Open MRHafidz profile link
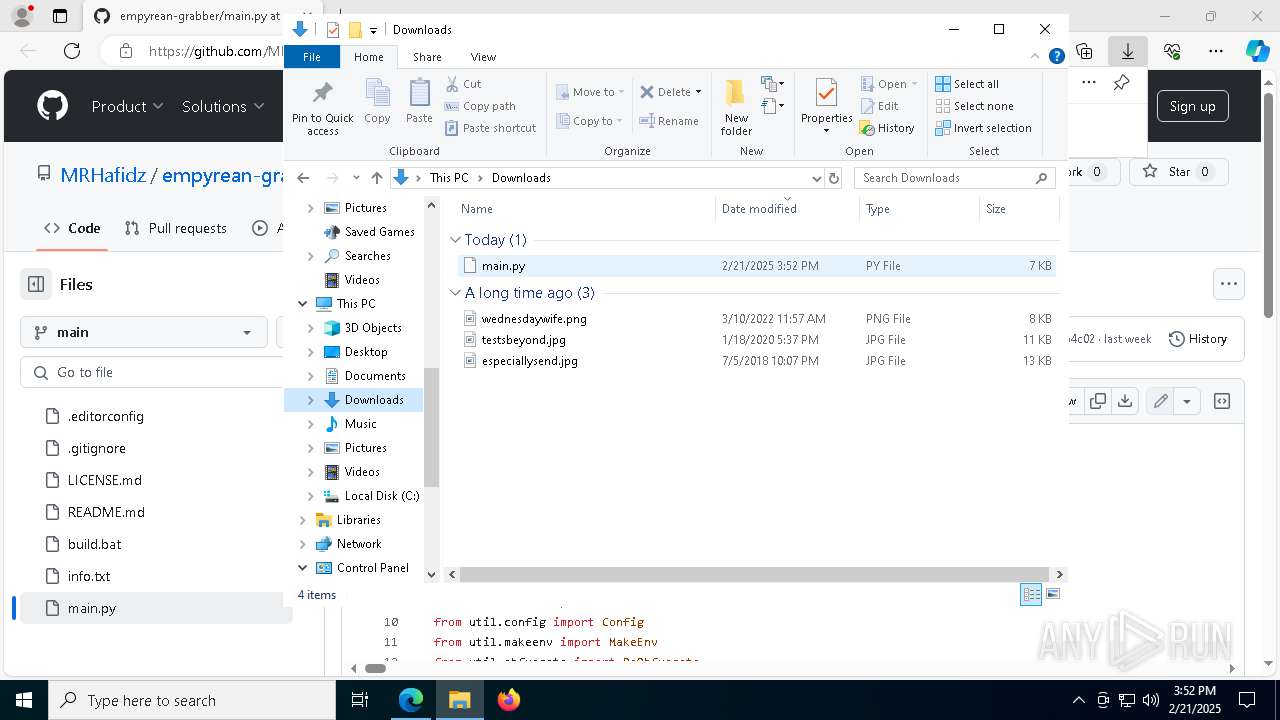1280x720 pixels. (x=103, y=175)
